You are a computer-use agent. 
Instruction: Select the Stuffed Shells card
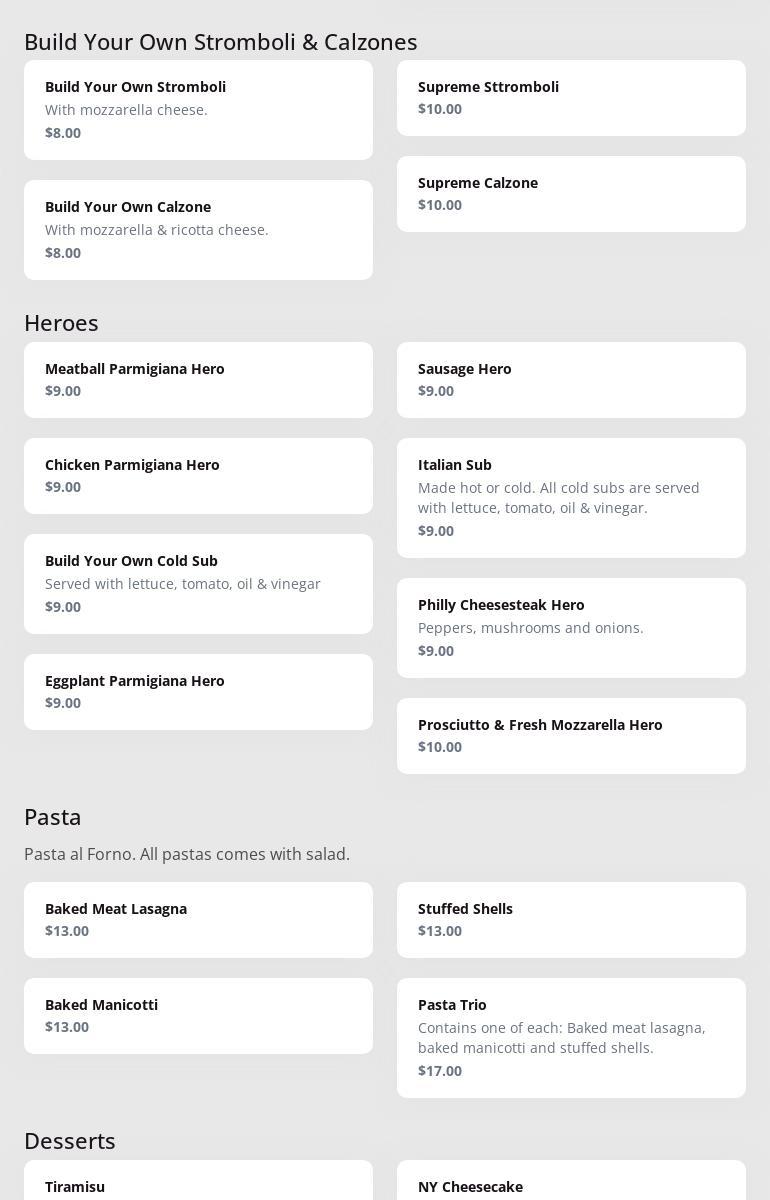pos(571,920)
